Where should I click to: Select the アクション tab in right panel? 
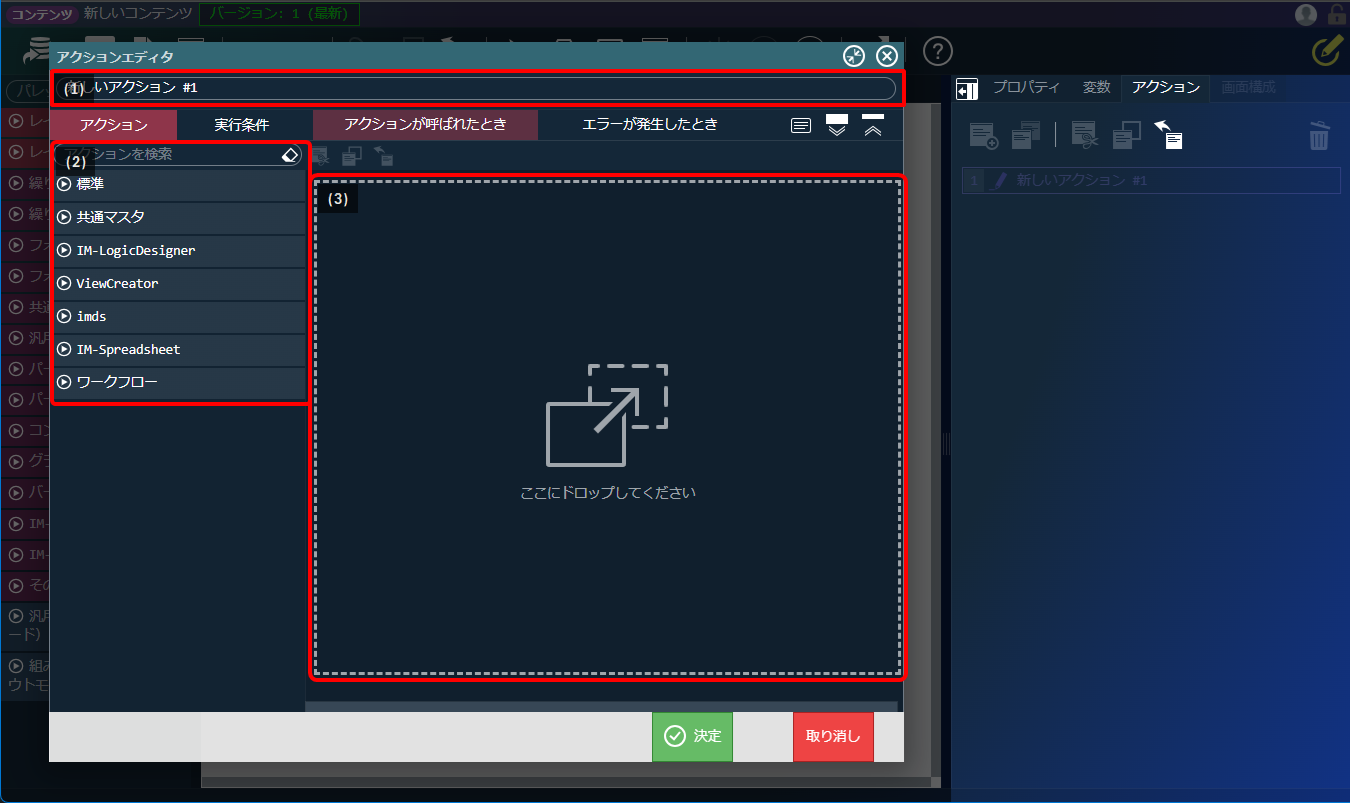(x=1166, y=88)
